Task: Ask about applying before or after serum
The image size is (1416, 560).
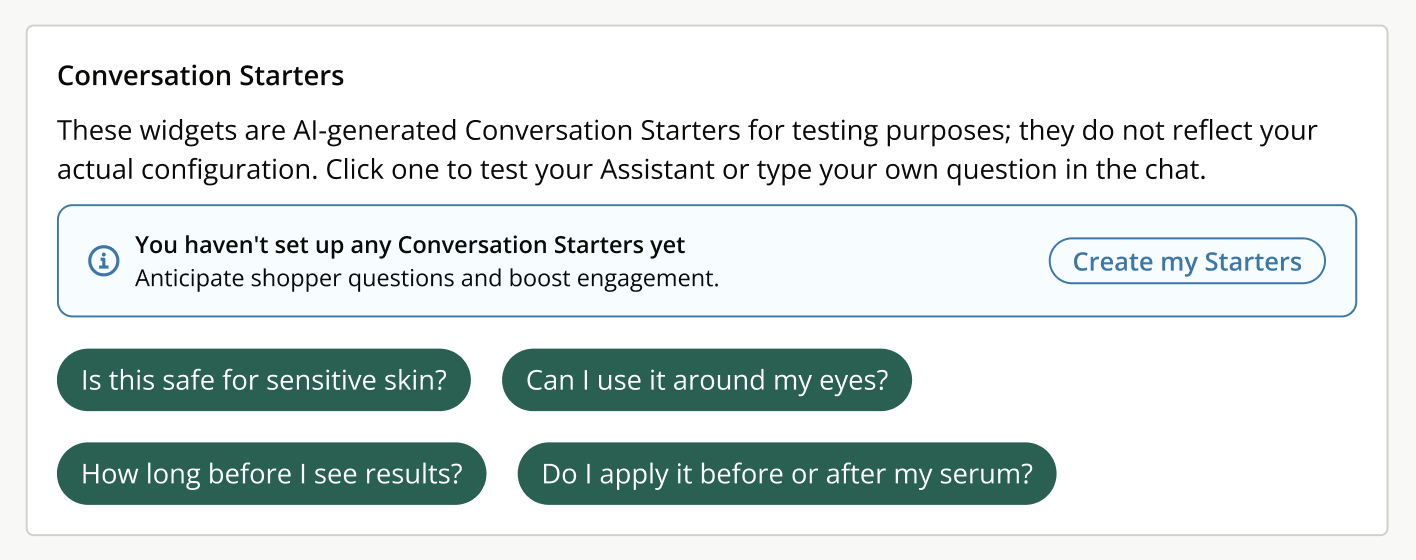Action: [787, 474]
